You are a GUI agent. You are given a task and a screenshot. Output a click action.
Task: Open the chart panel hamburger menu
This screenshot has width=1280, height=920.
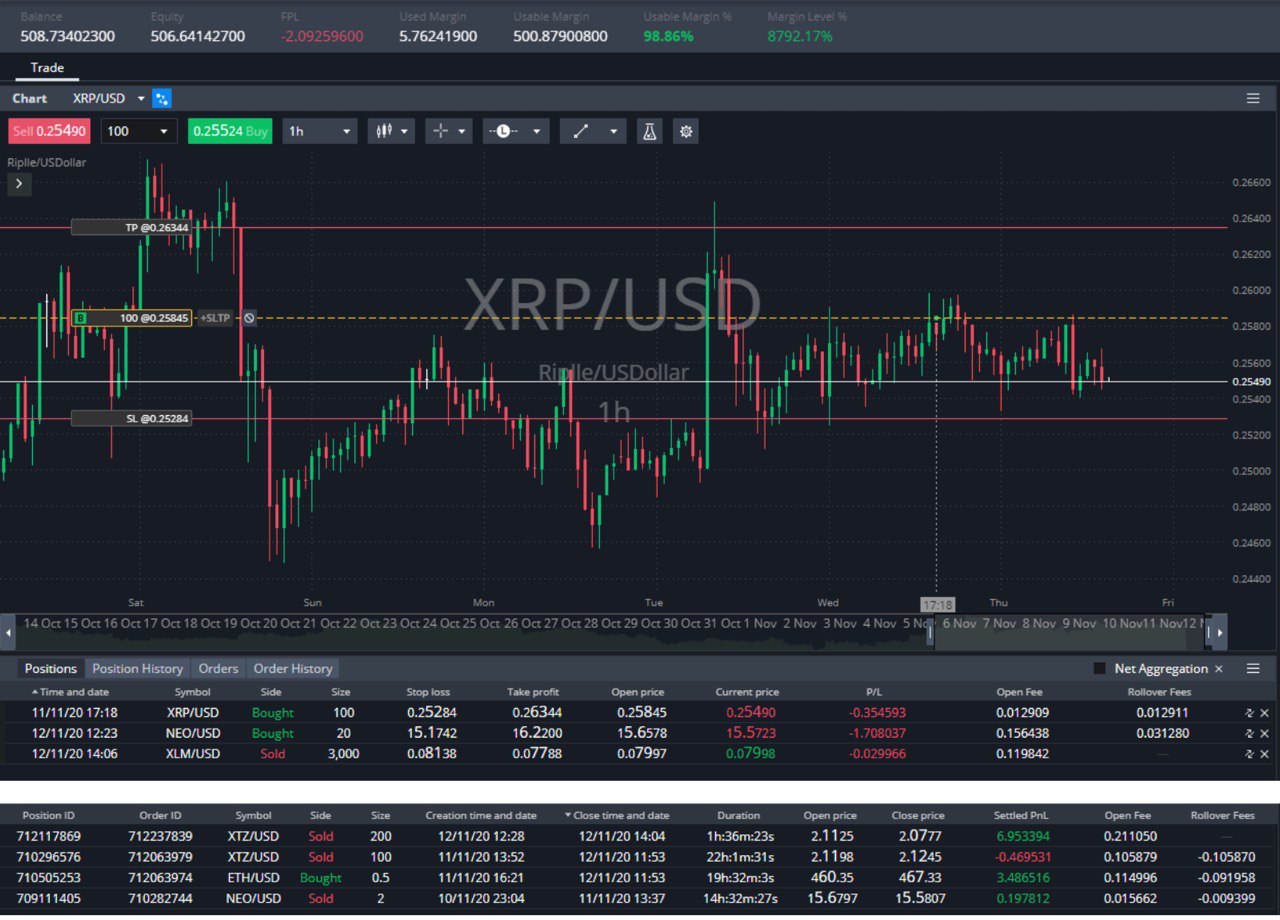[1253, 98]
